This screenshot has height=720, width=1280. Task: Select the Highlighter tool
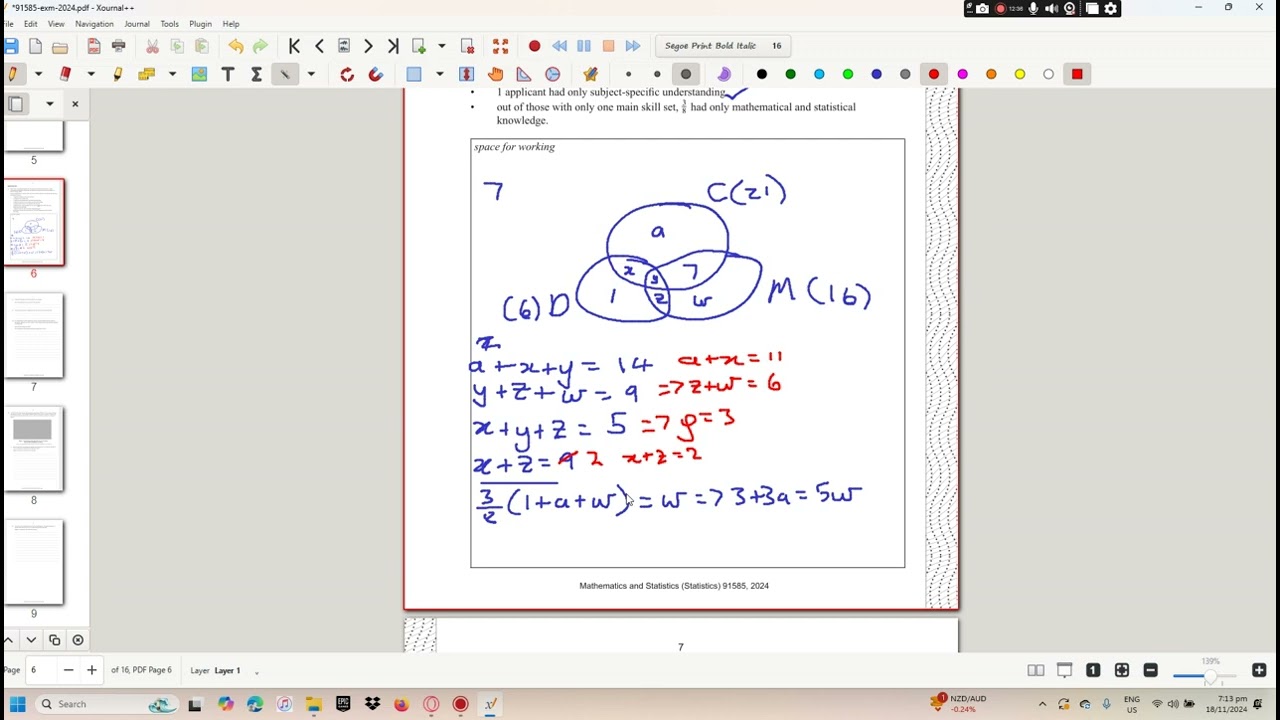[118, 74]
